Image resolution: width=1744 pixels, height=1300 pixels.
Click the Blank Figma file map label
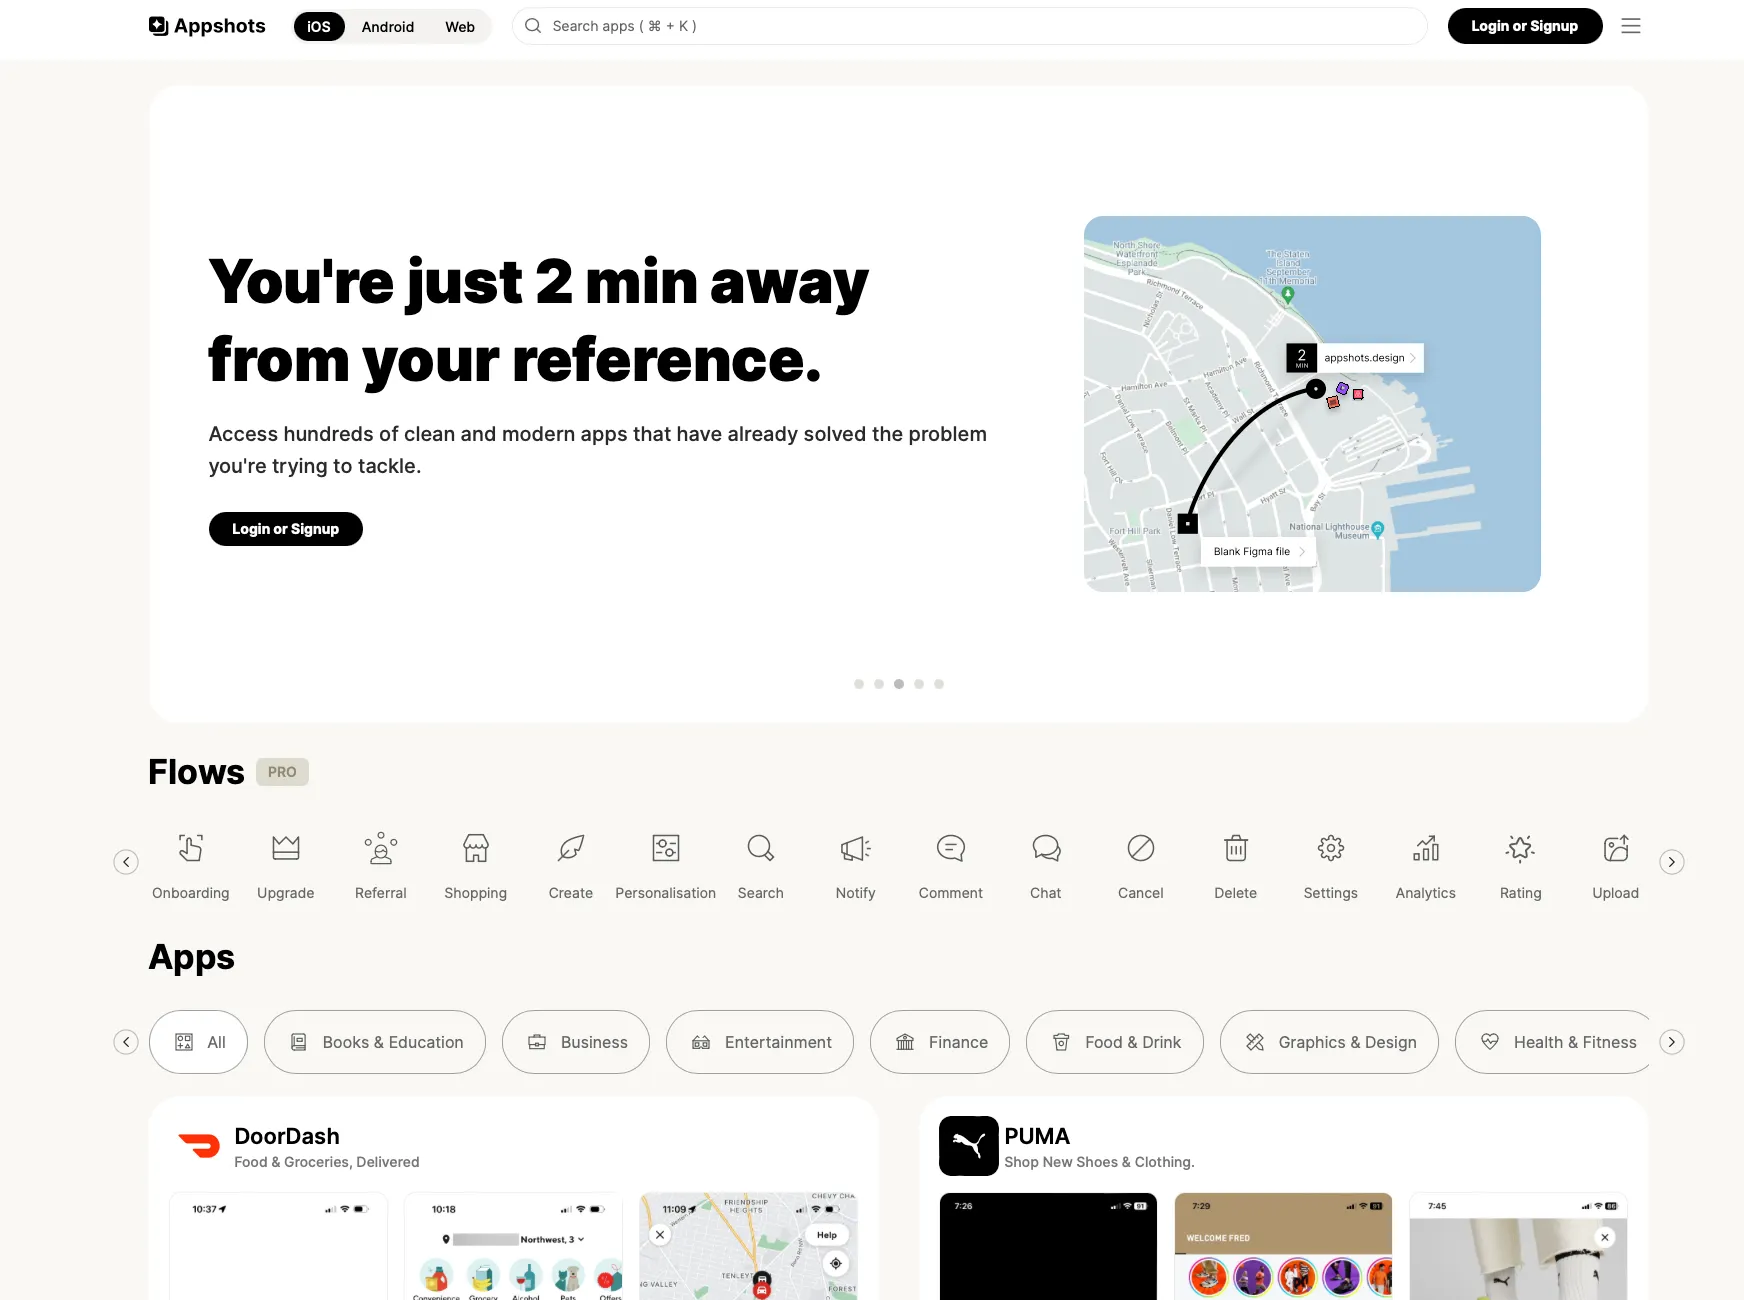point(1259,551)
